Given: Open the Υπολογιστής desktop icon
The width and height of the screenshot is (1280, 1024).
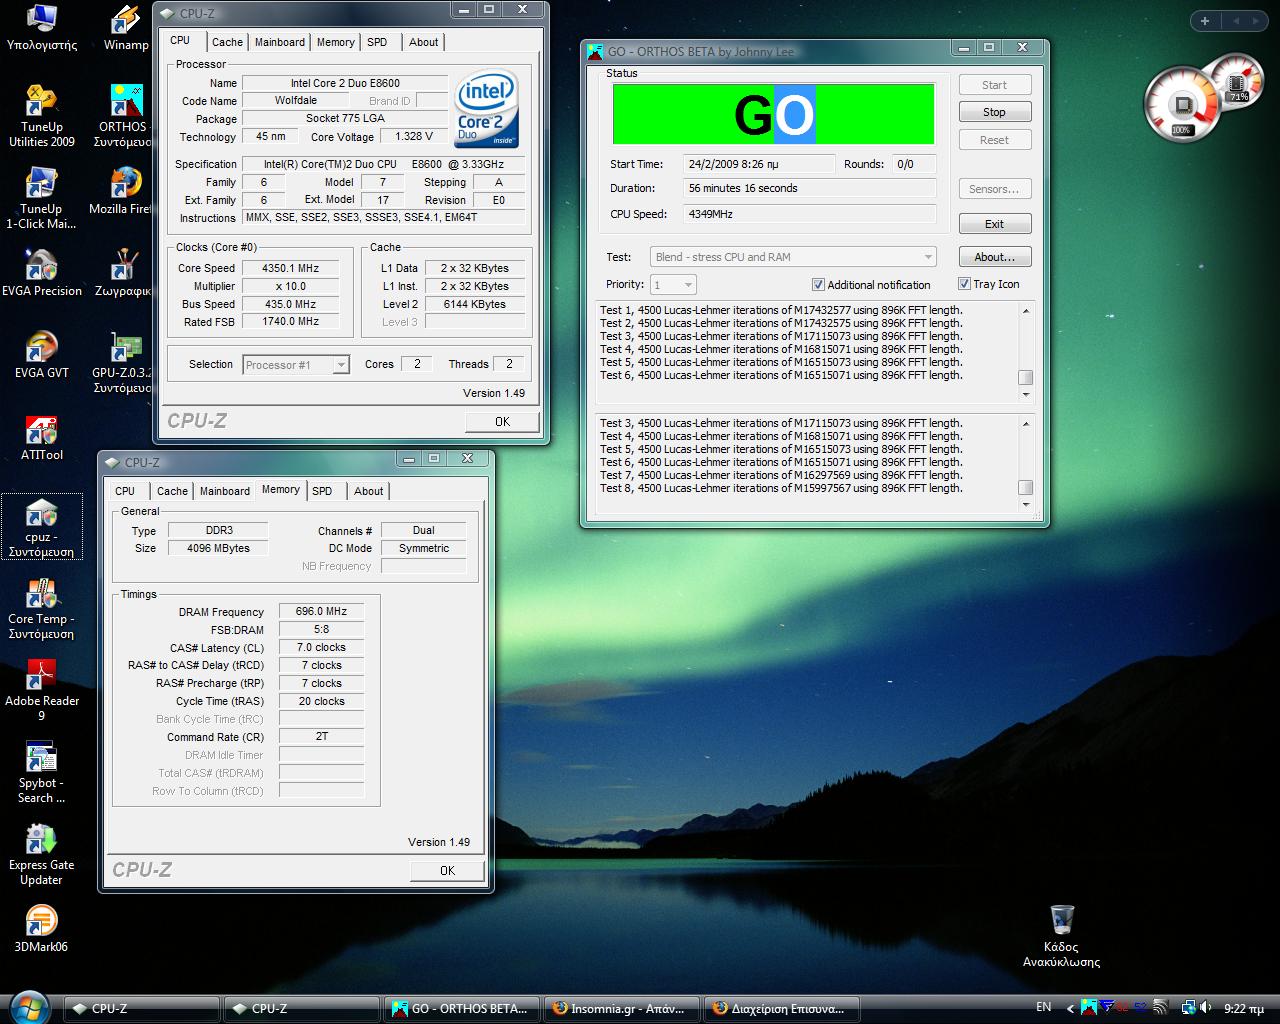Looking at the screenshot, I should 41,27.
